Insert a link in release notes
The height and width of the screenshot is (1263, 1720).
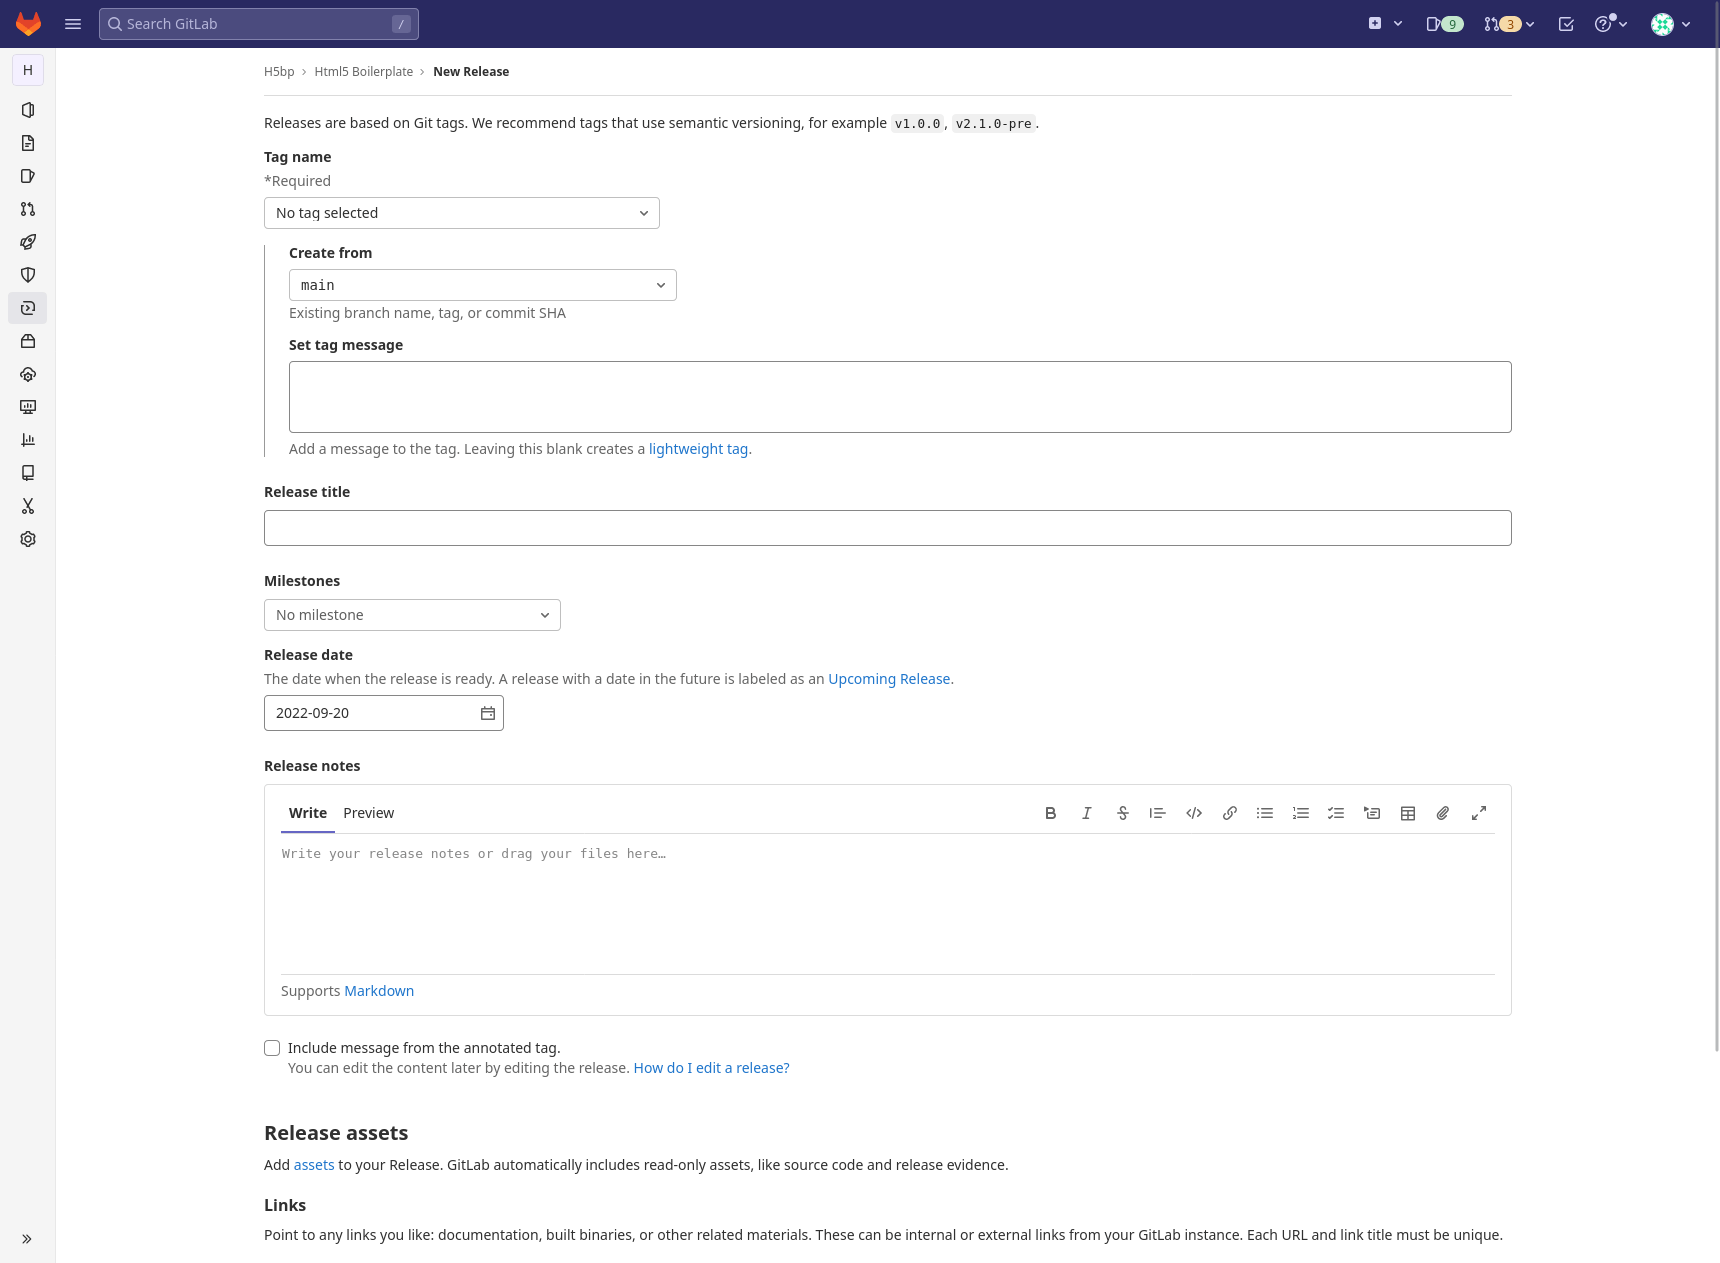pos(1229,813)
